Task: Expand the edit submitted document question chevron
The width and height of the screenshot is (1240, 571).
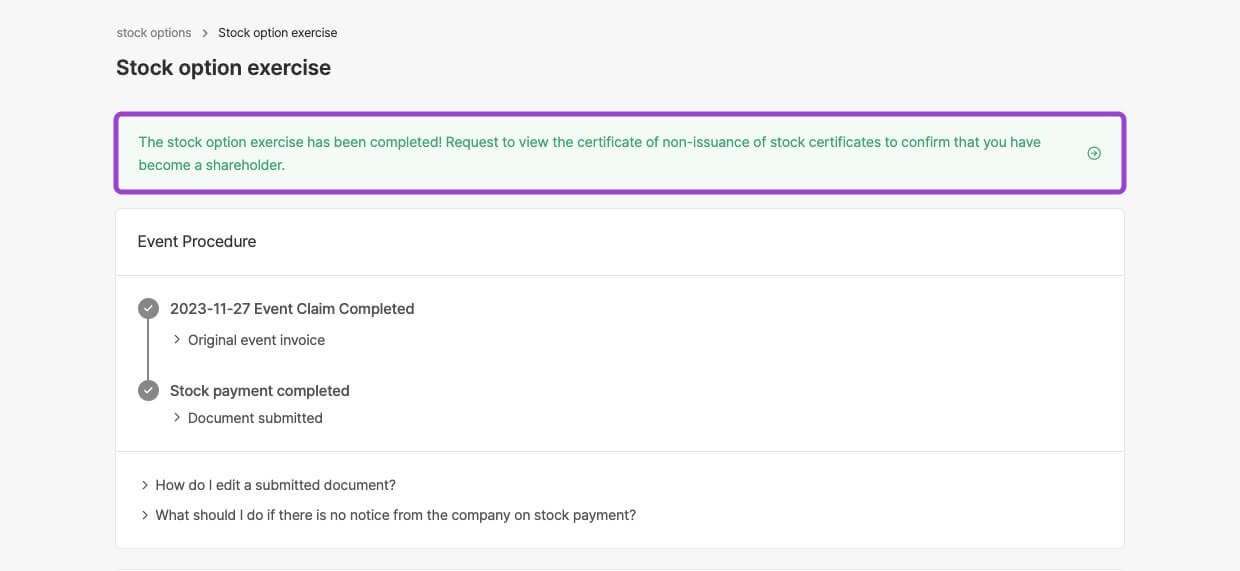Action: coord(145,485)
